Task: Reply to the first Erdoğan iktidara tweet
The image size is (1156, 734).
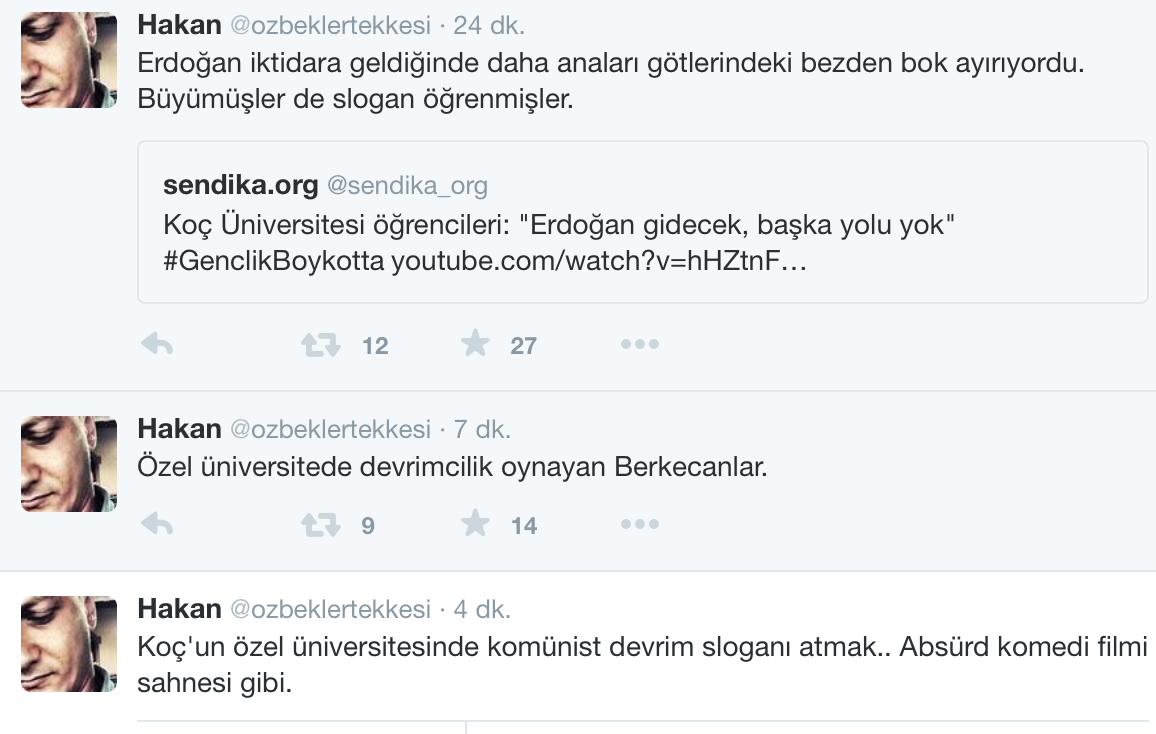Action: coord(157,345)
